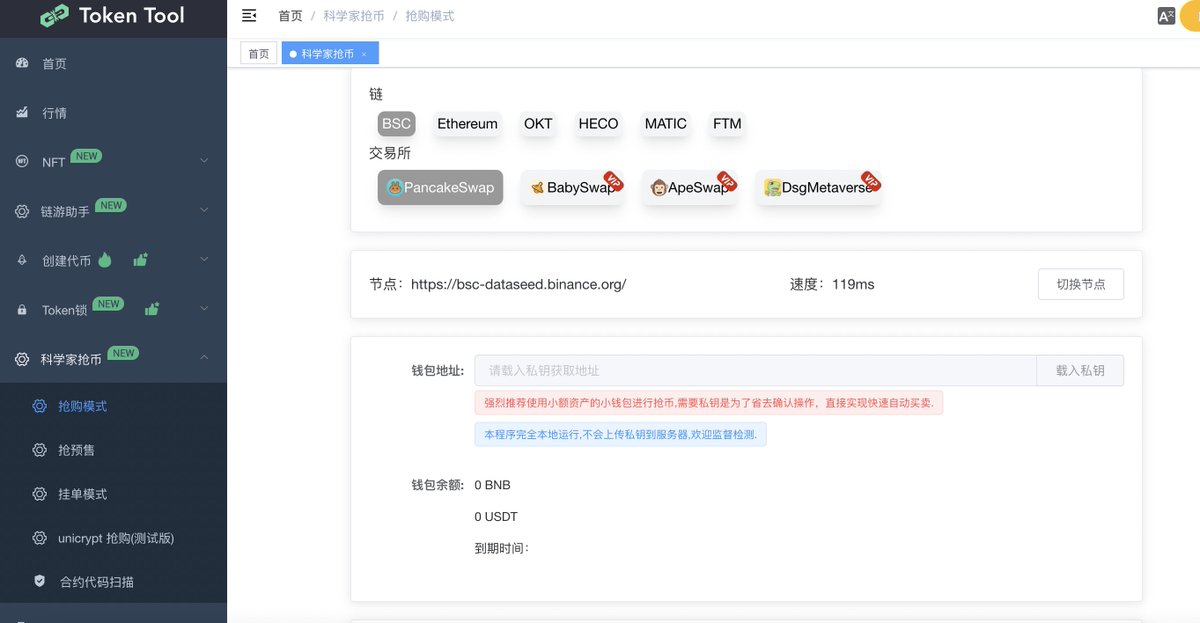Click the Token Tool logo icon
The width and height of the screenshot is (1200, 623).
[54, 16]
